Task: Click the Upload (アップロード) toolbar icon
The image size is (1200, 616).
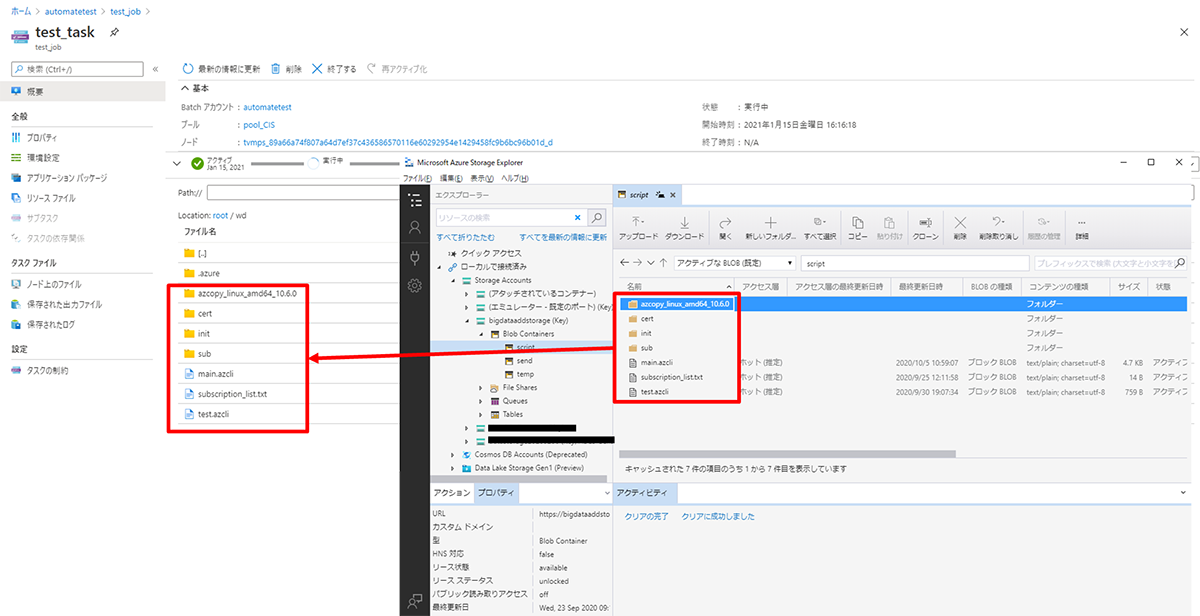Action: [638, 228]
